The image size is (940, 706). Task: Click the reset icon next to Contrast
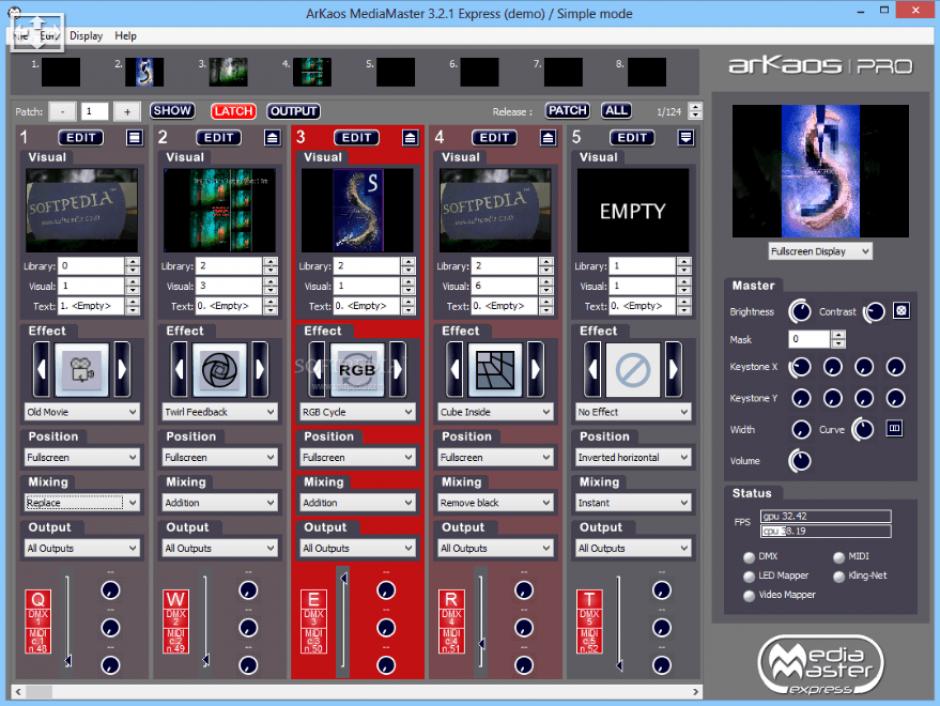901,310
